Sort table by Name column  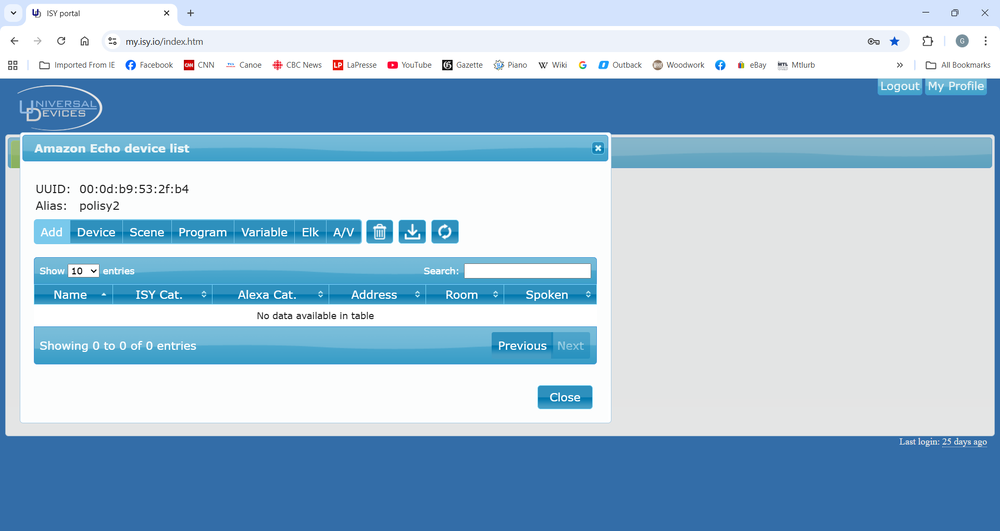(x=71, y=295)
